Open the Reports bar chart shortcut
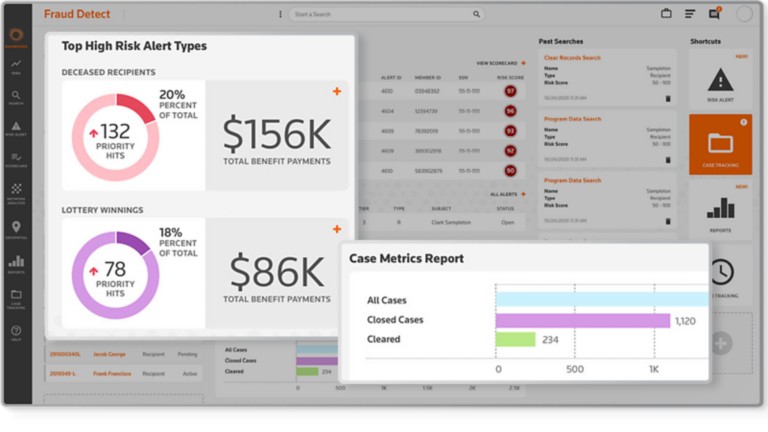Viewport: 768px width, 432px height. (x=720, y=212)
